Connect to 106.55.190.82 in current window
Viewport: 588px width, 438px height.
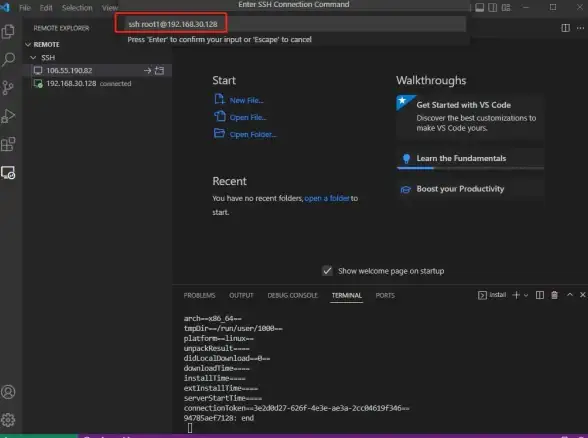(147, 70)
